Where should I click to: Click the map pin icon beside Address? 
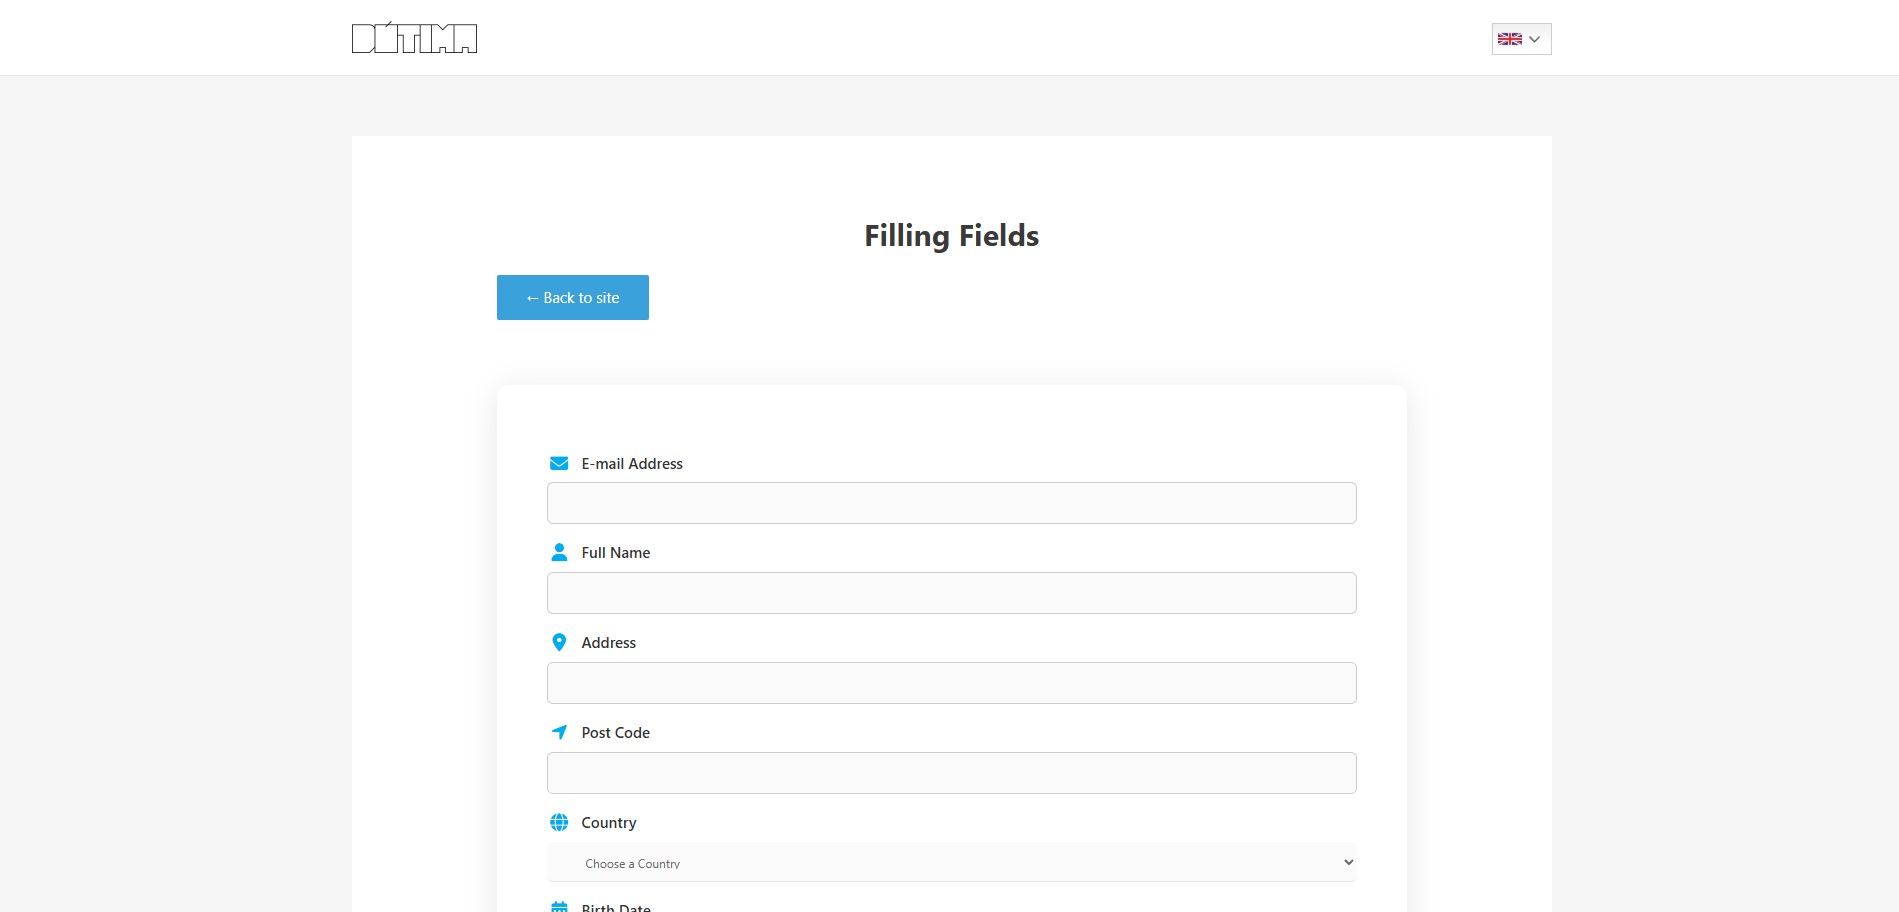559,642
